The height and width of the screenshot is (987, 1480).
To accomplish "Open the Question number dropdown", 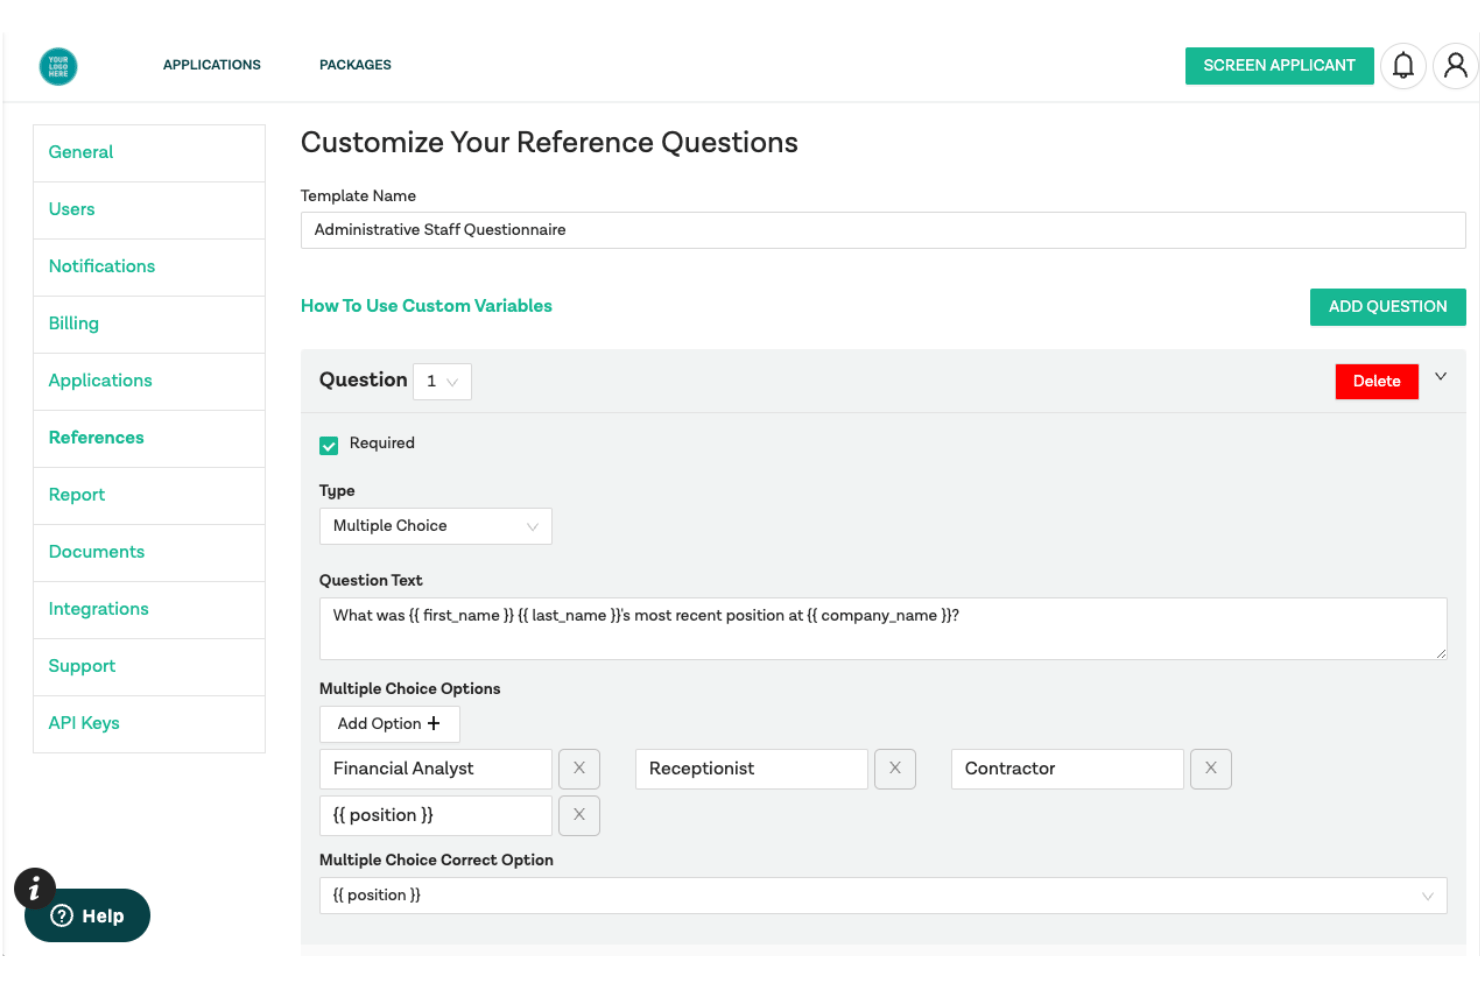I will pos(442,381).
